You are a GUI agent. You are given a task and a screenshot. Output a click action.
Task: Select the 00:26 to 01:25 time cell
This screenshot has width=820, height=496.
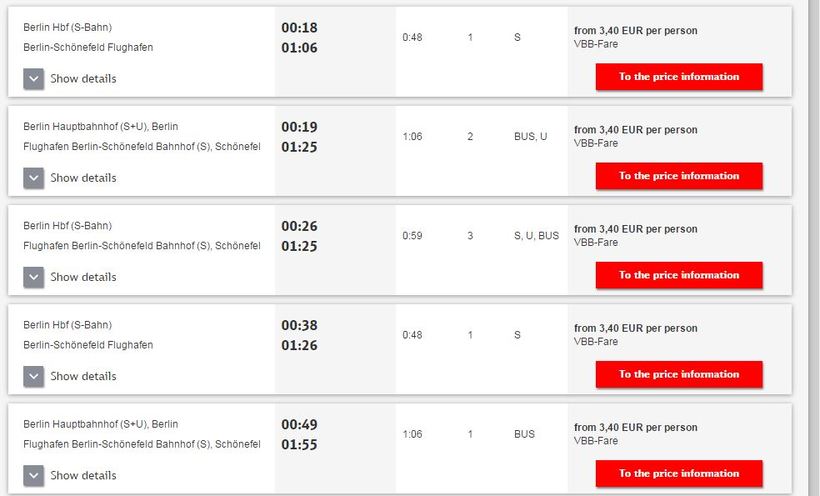[x=335, y=250]
